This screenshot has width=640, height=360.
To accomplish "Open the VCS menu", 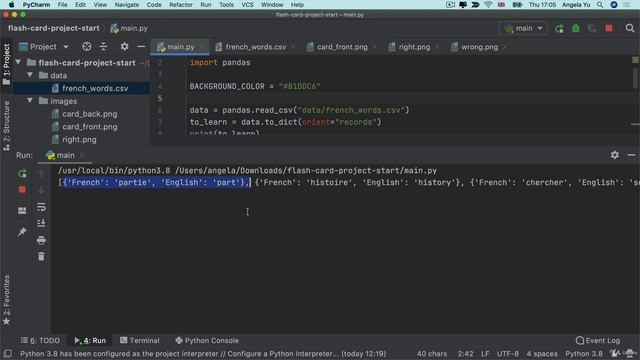I will click(247, 5).
